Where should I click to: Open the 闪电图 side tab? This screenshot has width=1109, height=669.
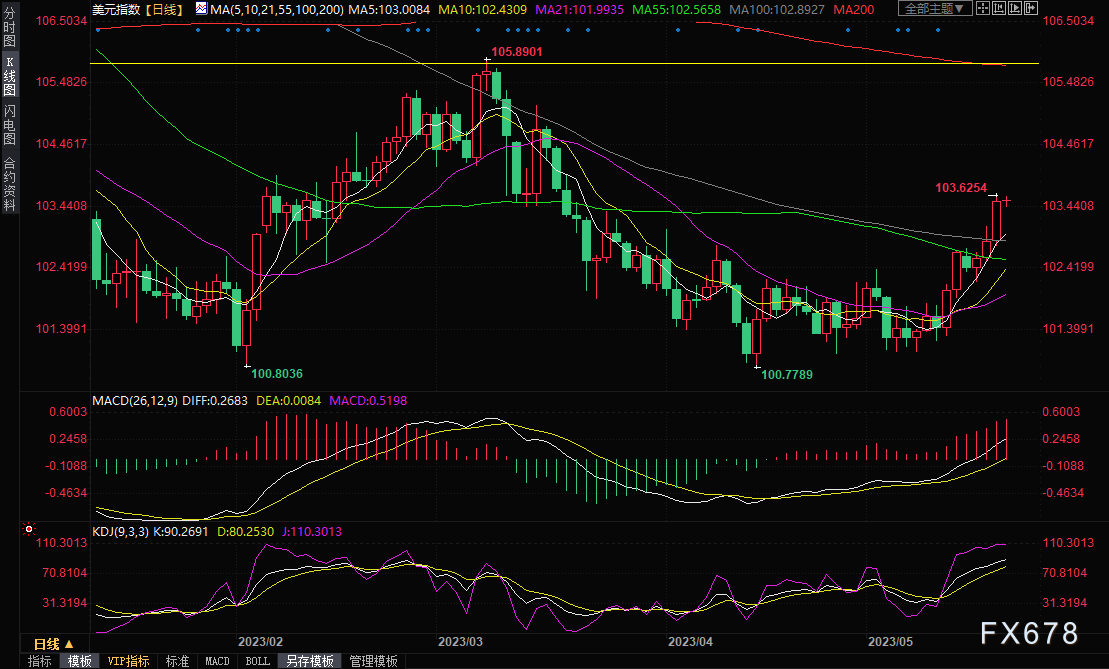coord(9,124)
